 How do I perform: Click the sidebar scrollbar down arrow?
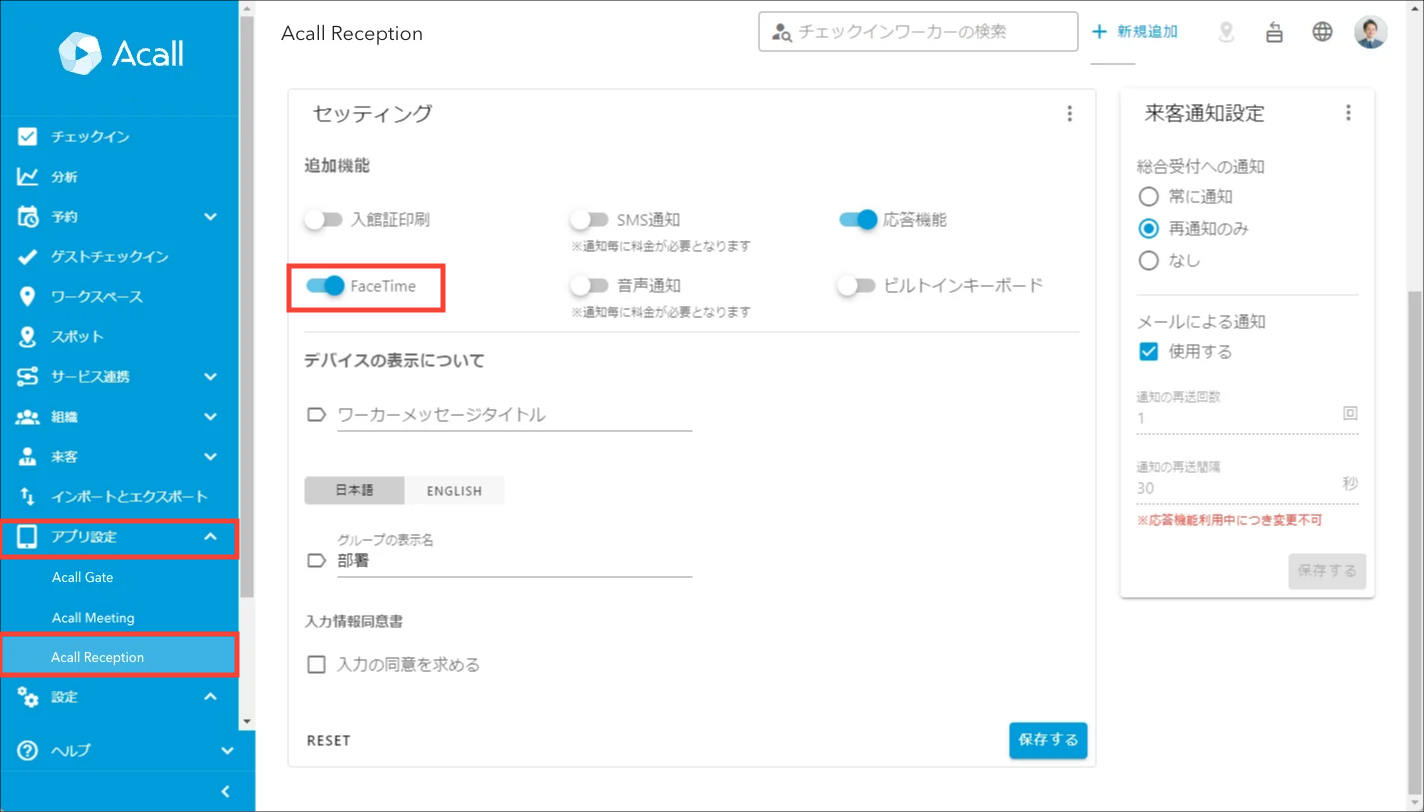click(x=247, y=721)
